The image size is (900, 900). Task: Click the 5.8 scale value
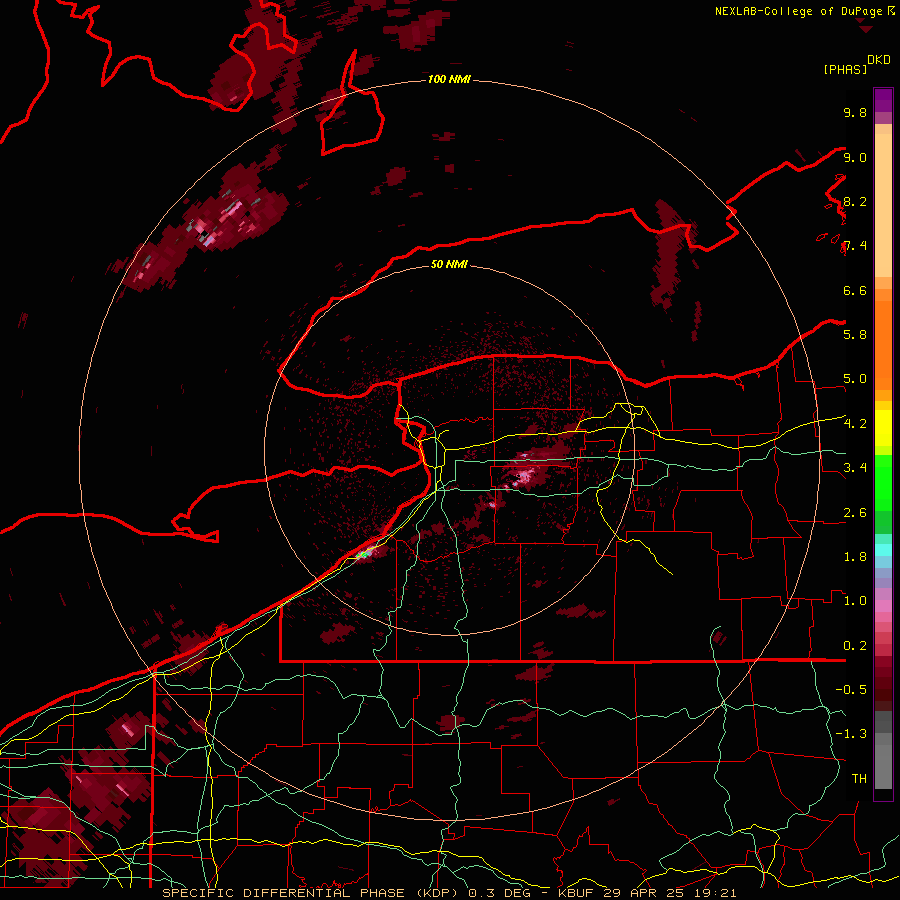coord(855,335)
